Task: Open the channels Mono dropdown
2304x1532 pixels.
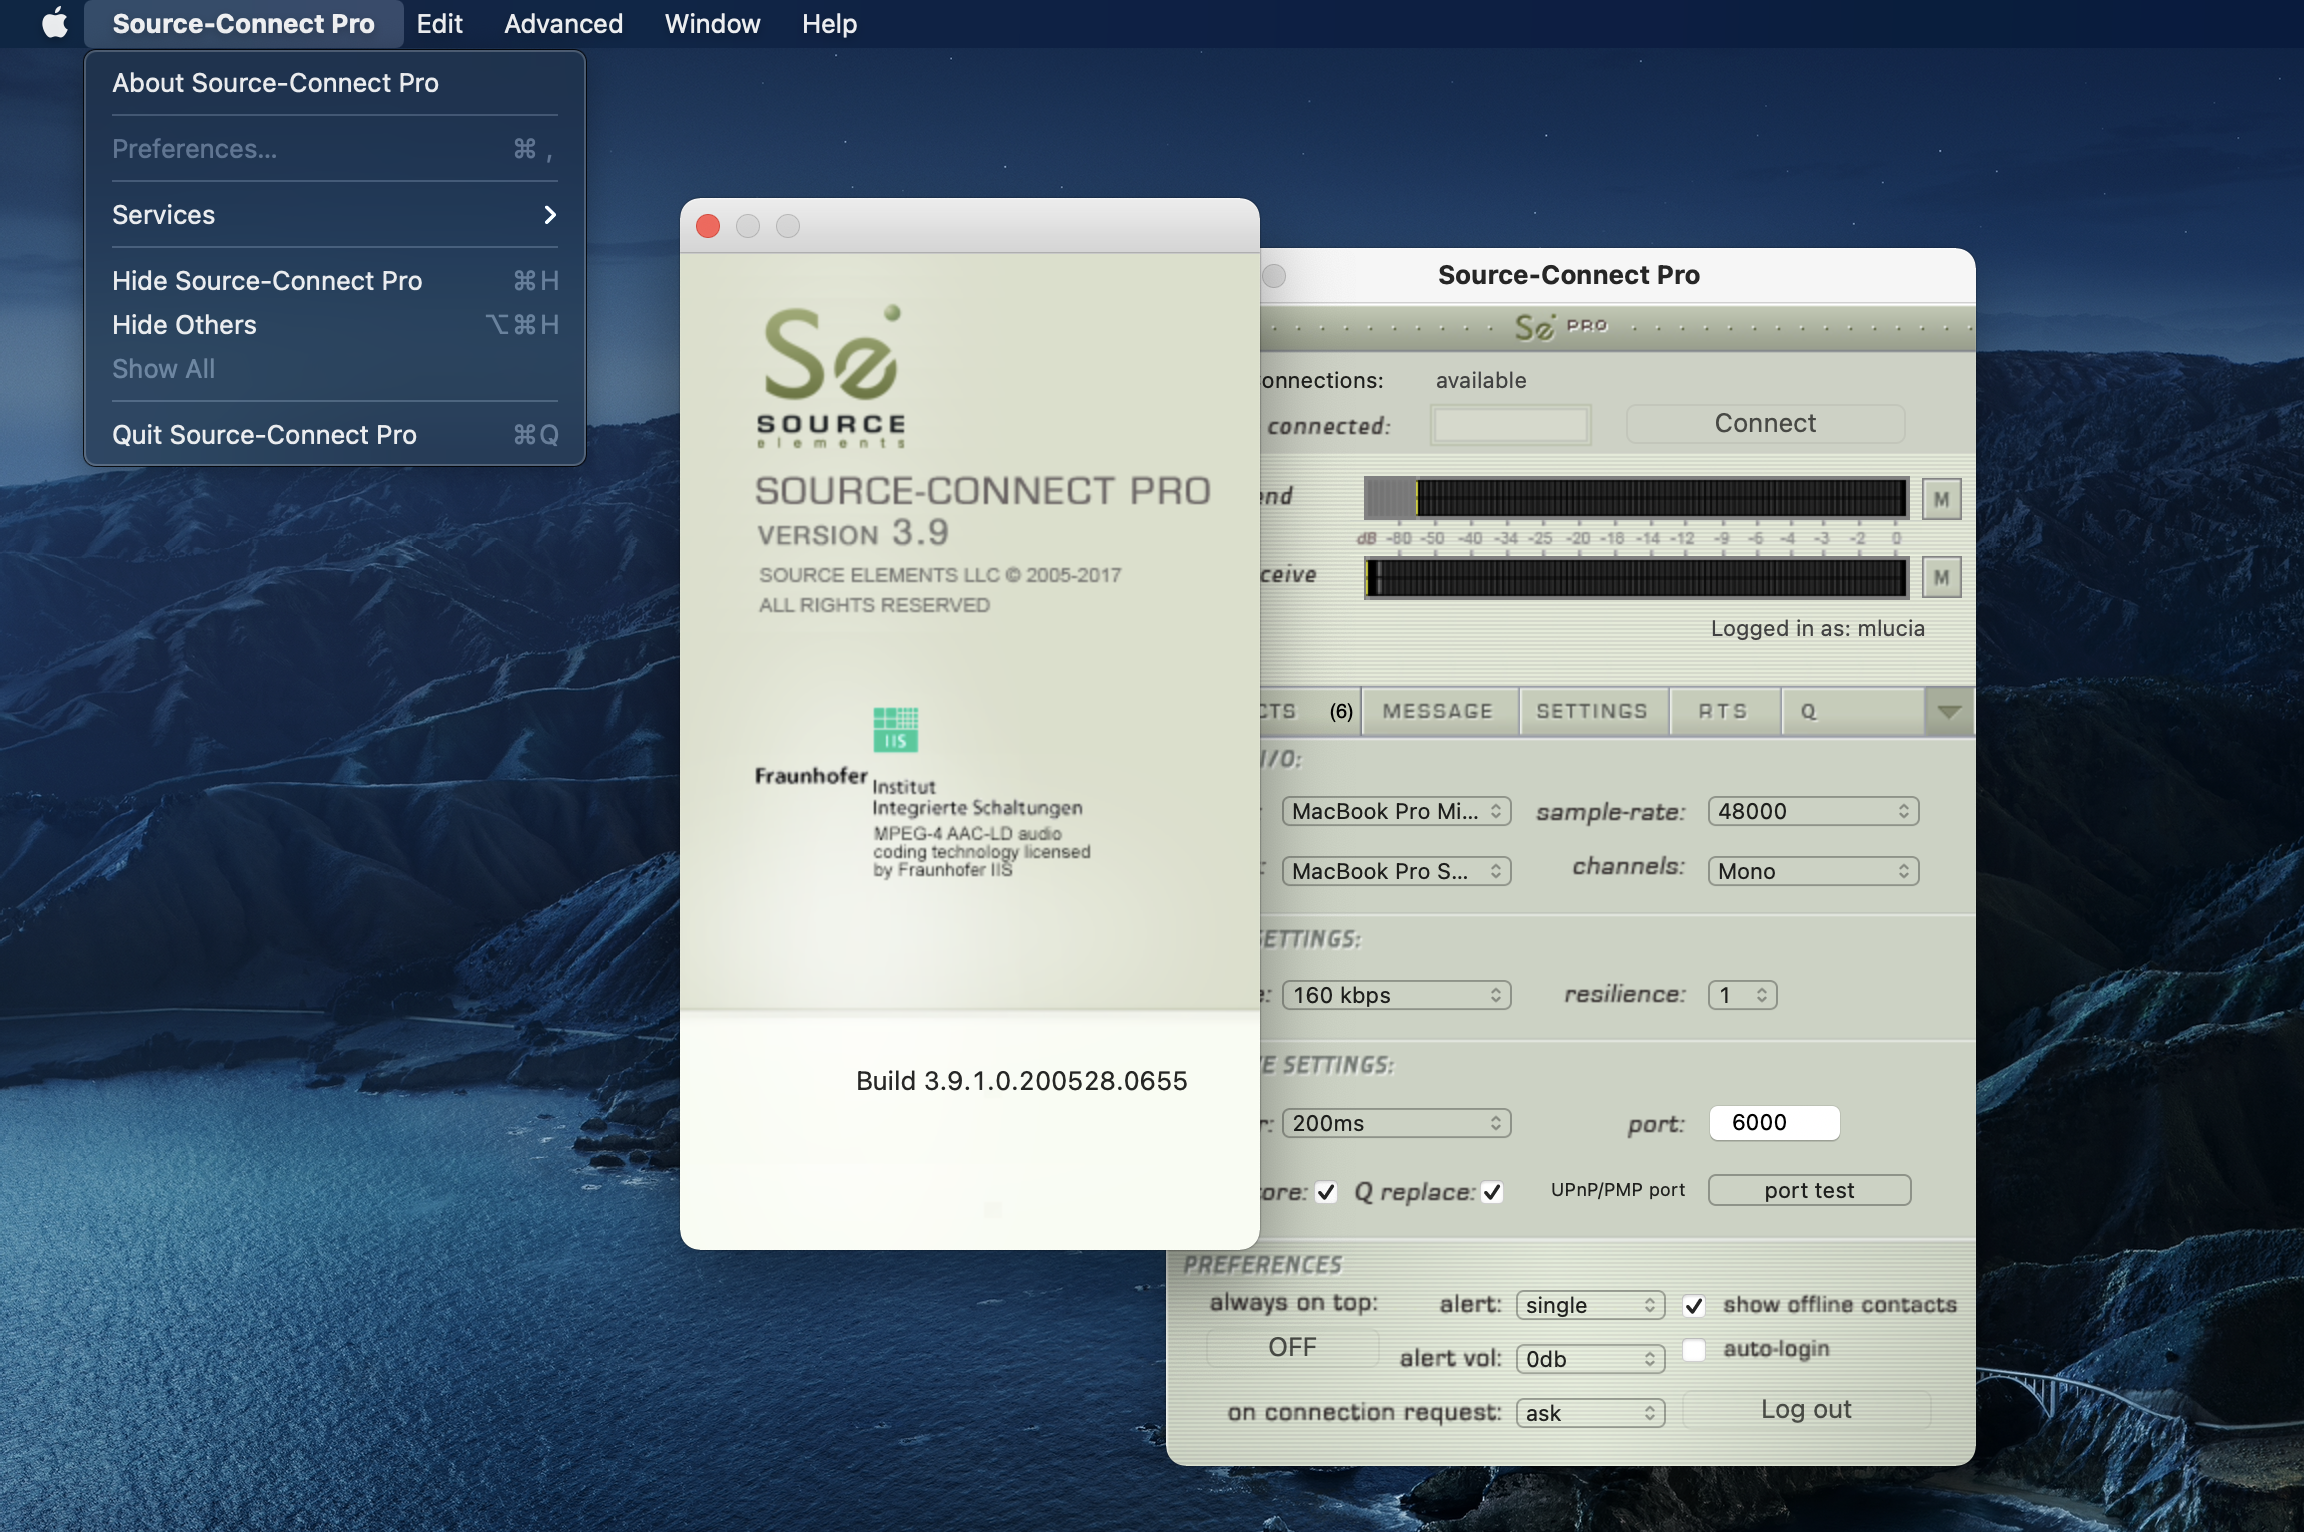Action: point(1813,871)
